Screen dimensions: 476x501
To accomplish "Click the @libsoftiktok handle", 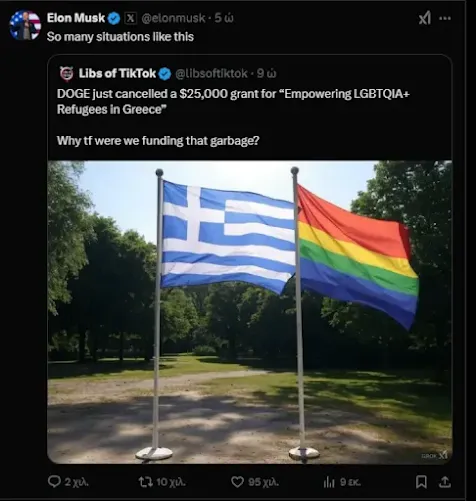I will click(x=211, y=74).
